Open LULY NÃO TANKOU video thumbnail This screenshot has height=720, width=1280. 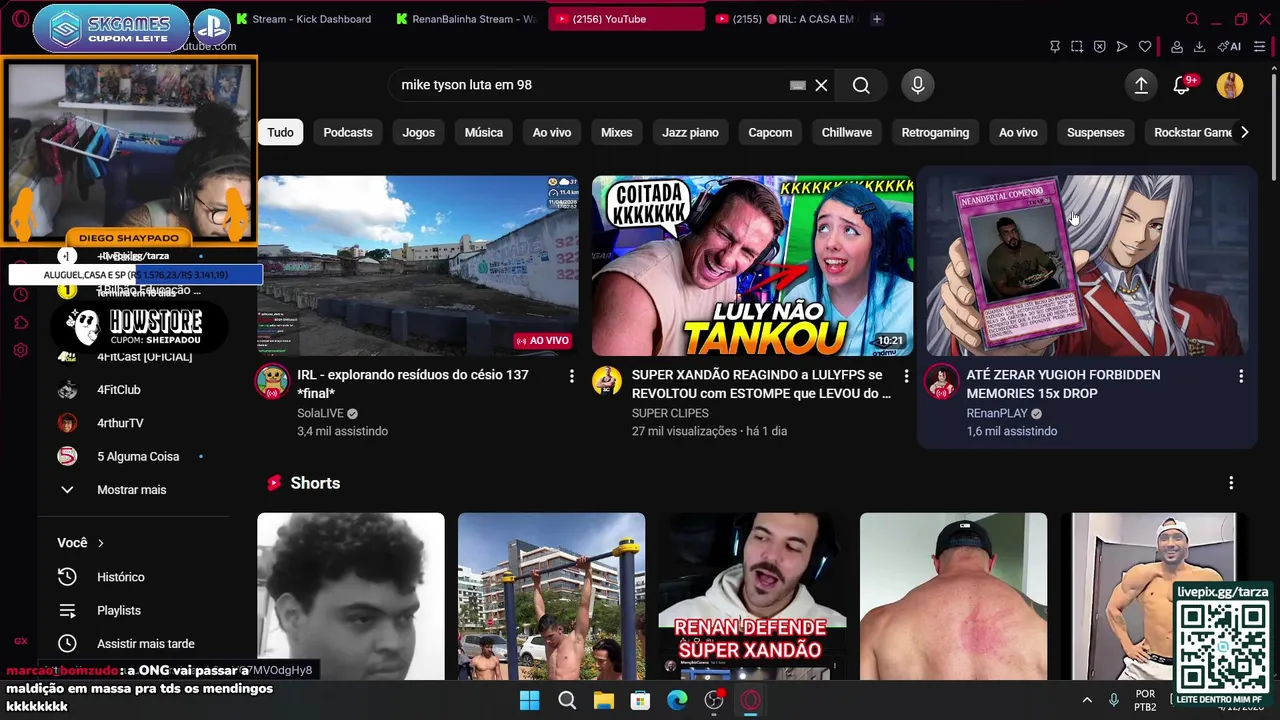click(752, 266)
